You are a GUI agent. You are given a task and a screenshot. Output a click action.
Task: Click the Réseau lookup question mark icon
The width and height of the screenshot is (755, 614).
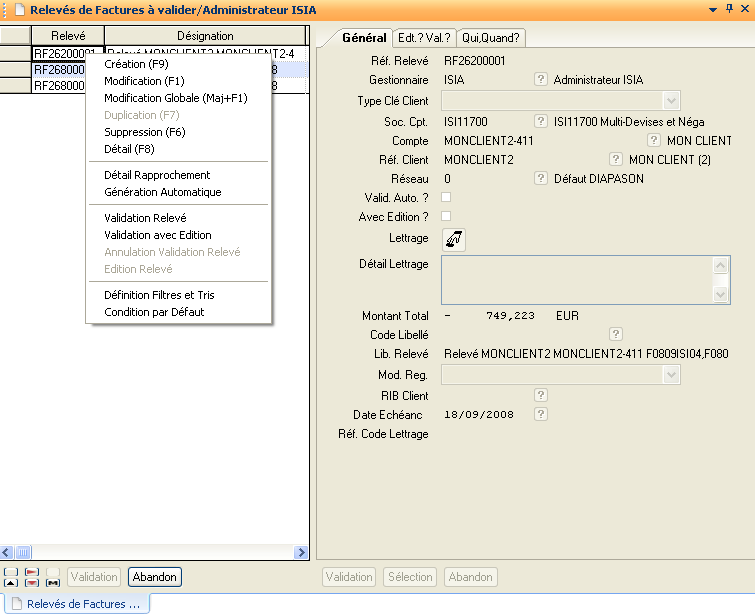tap(541, 179)
